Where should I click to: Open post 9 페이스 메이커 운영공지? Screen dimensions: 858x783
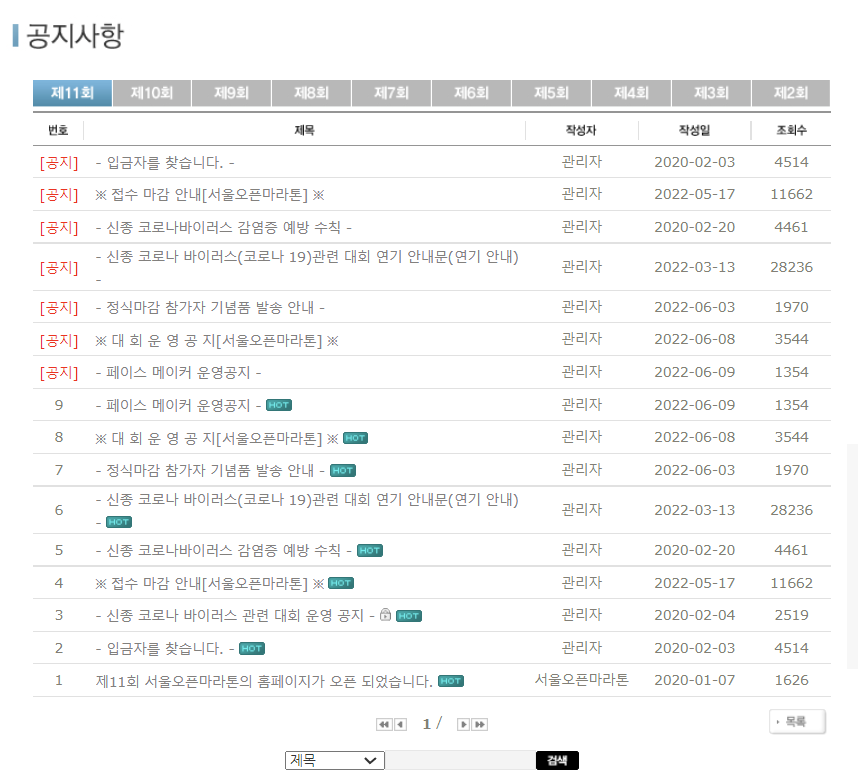click(178, 405)
